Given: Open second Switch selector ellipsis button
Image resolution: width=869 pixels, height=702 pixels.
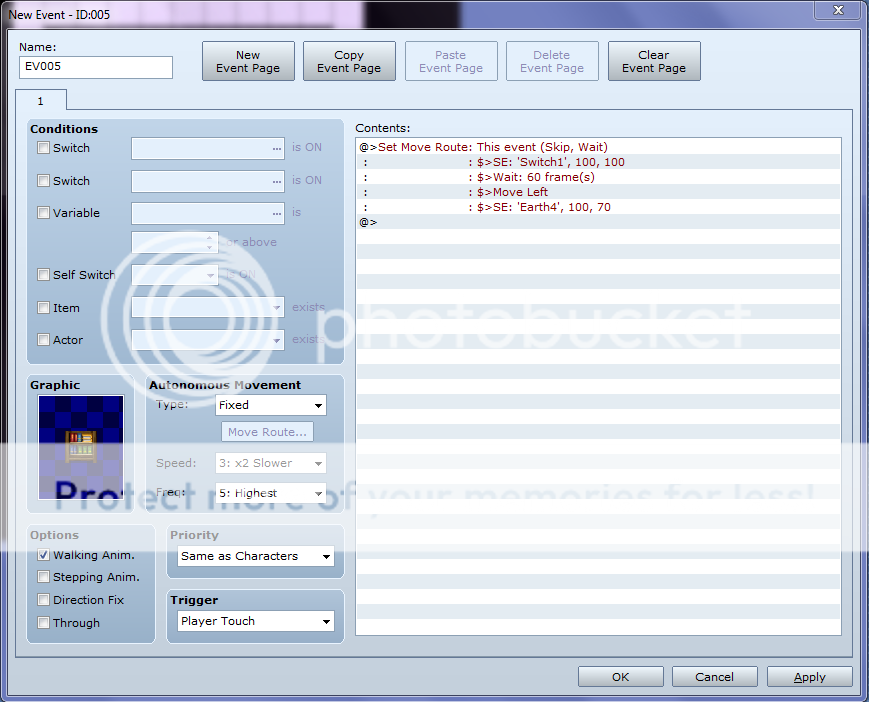Looking at the screenshot, I should click(277, 181).
